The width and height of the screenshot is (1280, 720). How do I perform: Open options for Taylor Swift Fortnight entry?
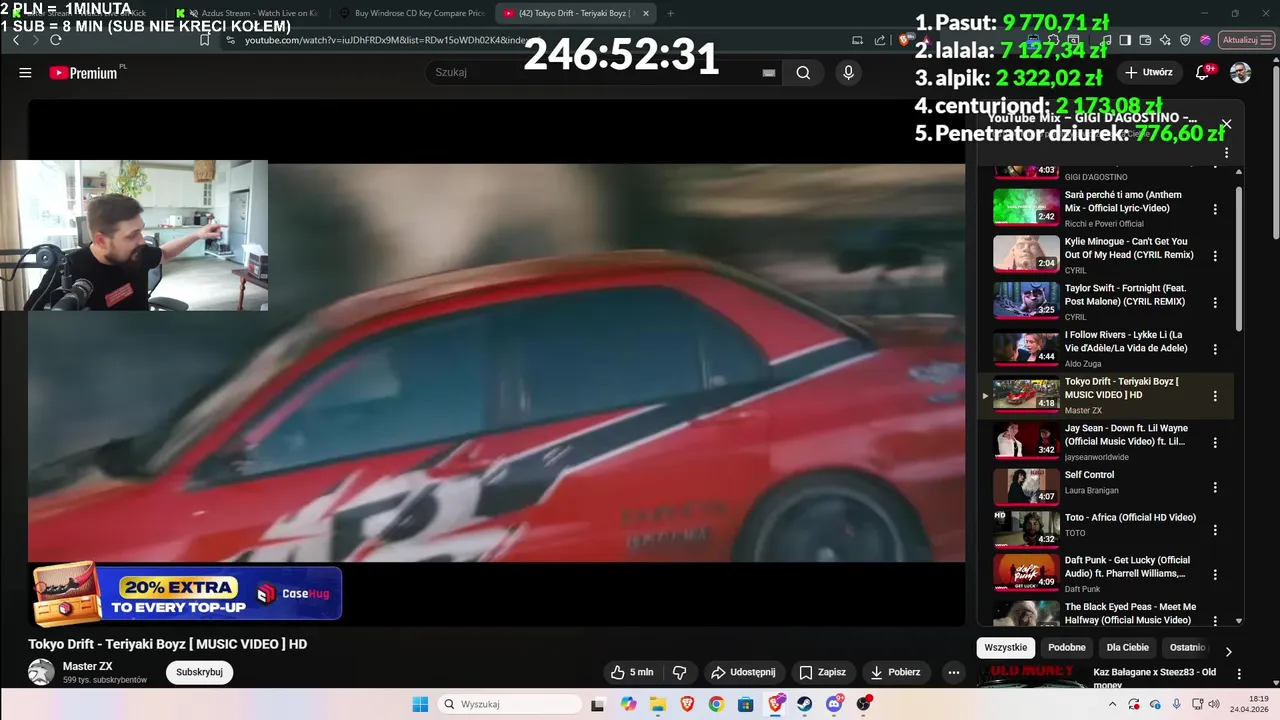(x=1215, y=302)
